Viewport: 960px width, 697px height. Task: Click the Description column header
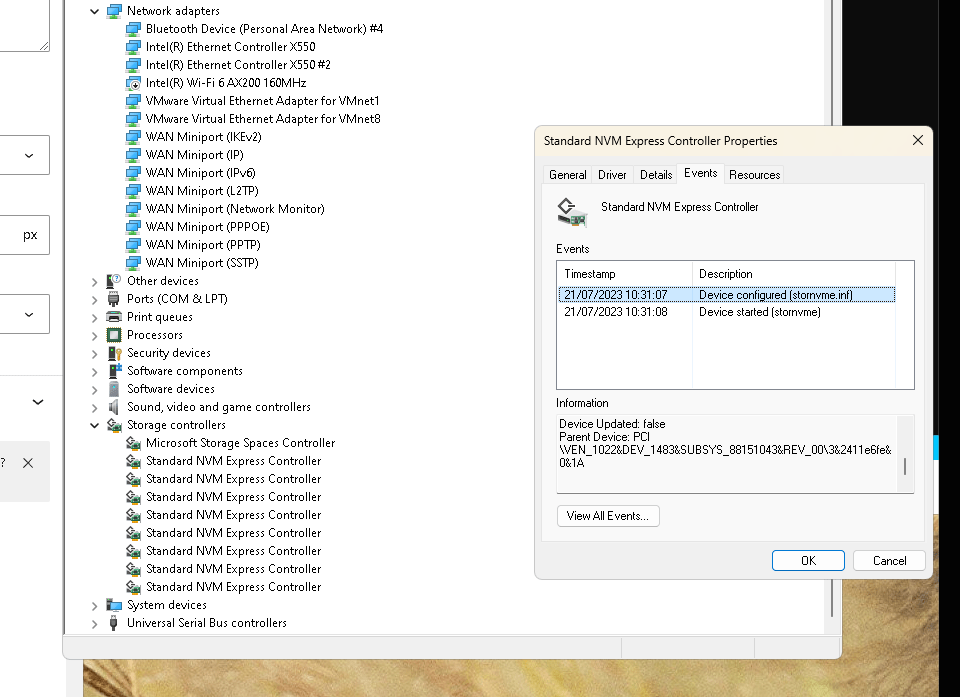click(x=793, y=274)
